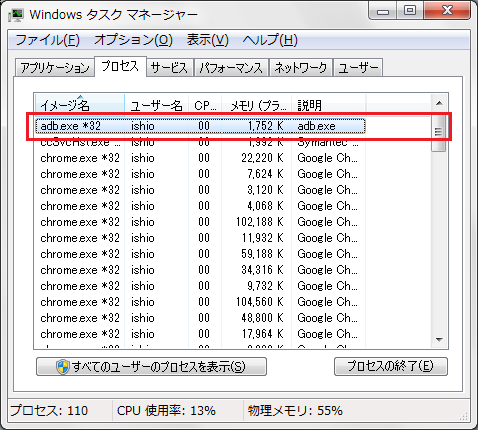The height and width of the screenshot is (430, 478).
Task: Select the chrome.exe row using 4,068 K
Action: [x=200, y=206]
